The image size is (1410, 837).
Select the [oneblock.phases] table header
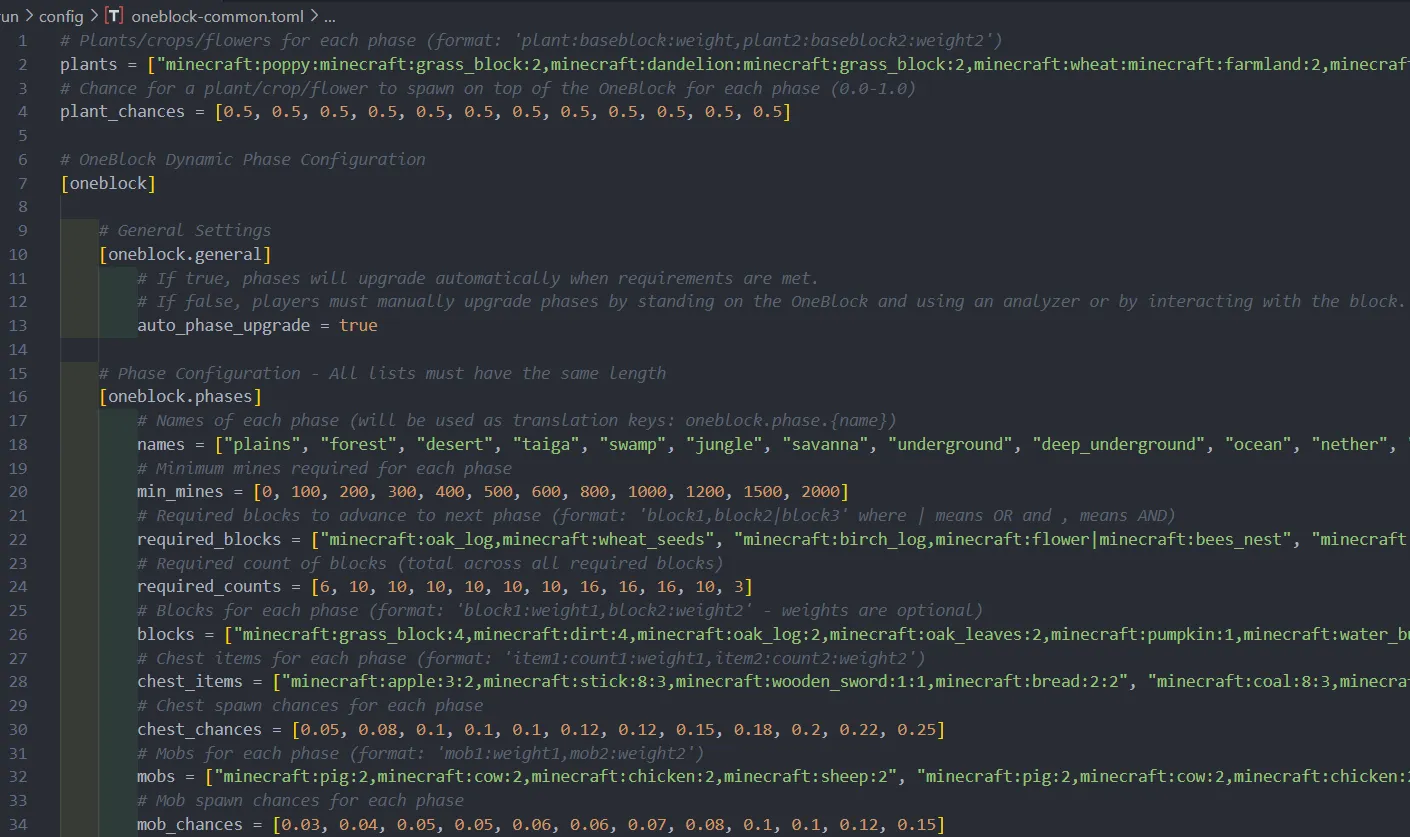point(180,397)
